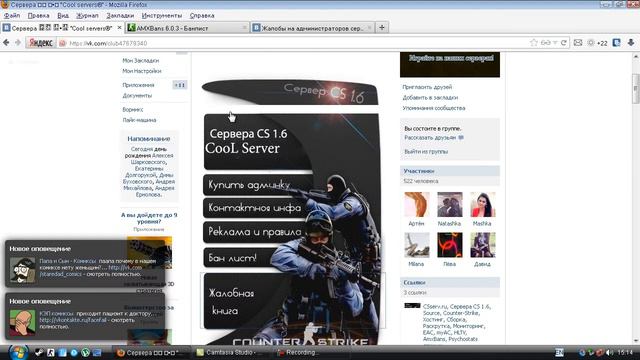This screenshot has height=360, width=640.
Task: Click Выйти из группы link
Action: (426, 151)
